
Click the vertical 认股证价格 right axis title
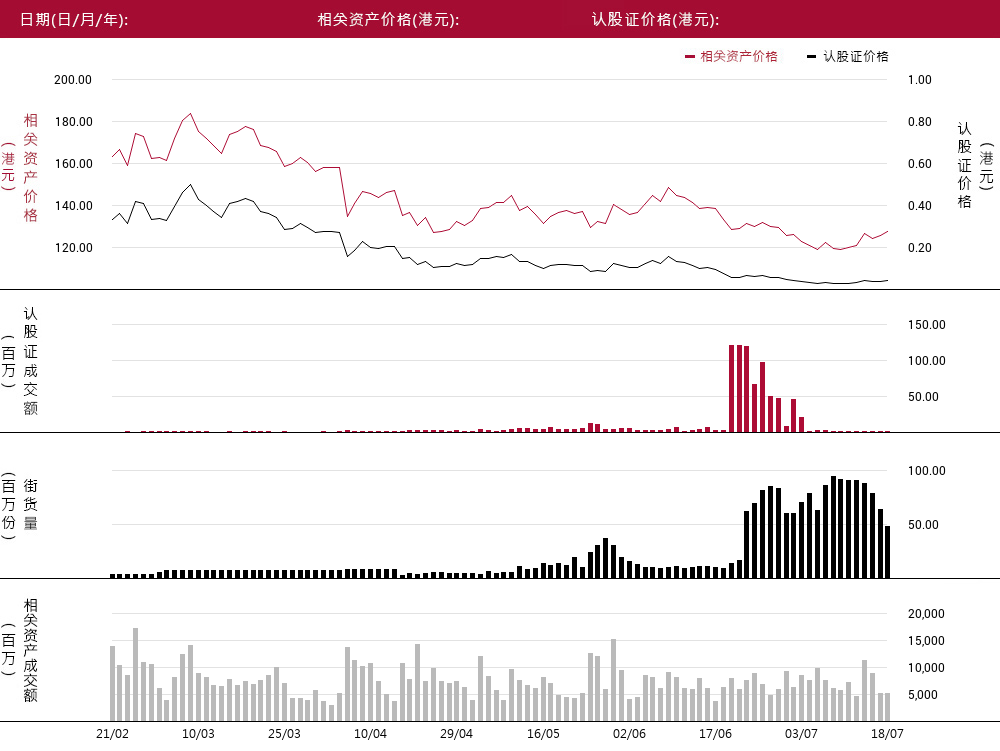tap(964, 165)
